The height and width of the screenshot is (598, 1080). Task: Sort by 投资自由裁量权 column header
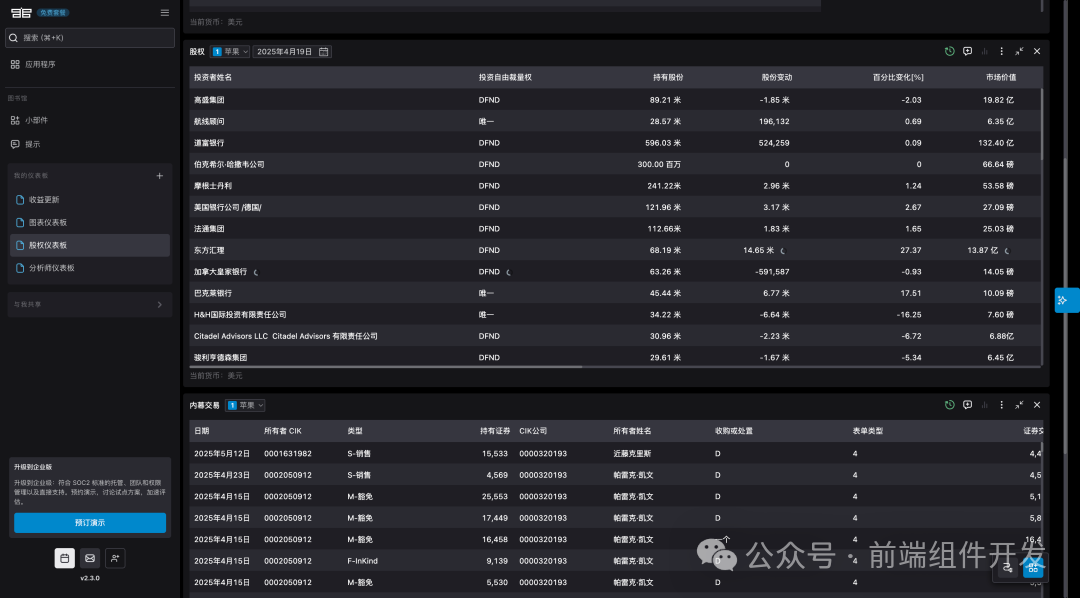pyautogui.click(x=505, y=78)
